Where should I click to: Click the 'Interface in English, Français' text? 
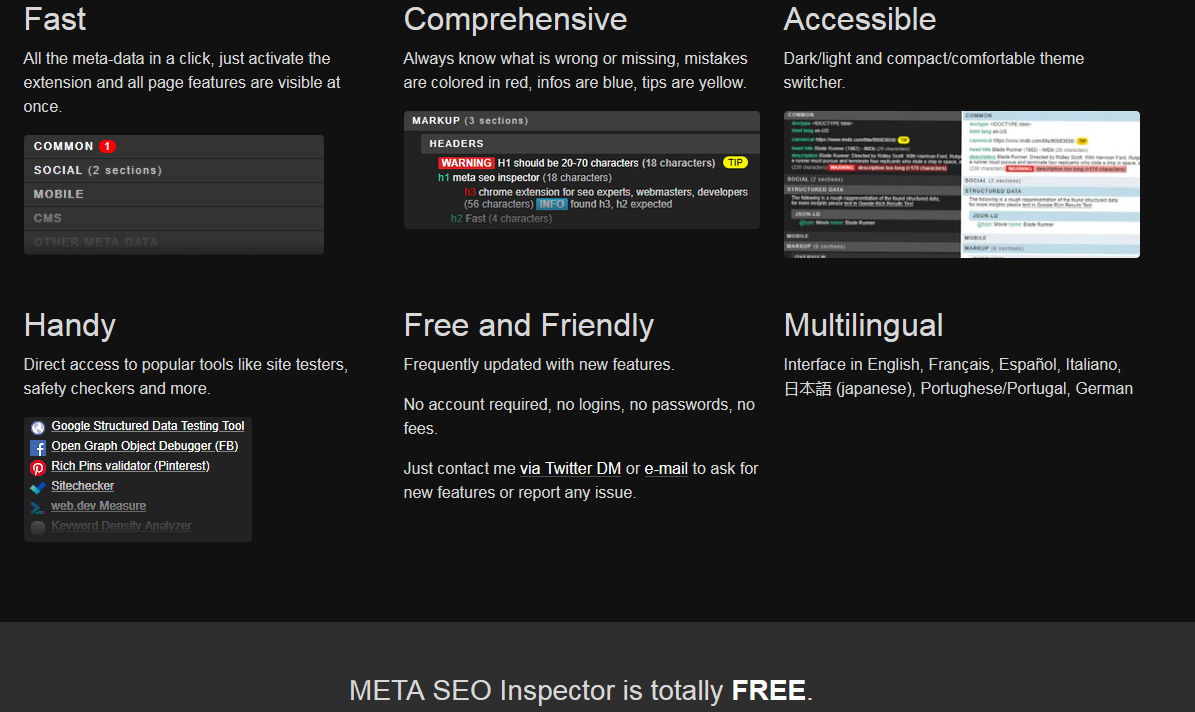958,377
